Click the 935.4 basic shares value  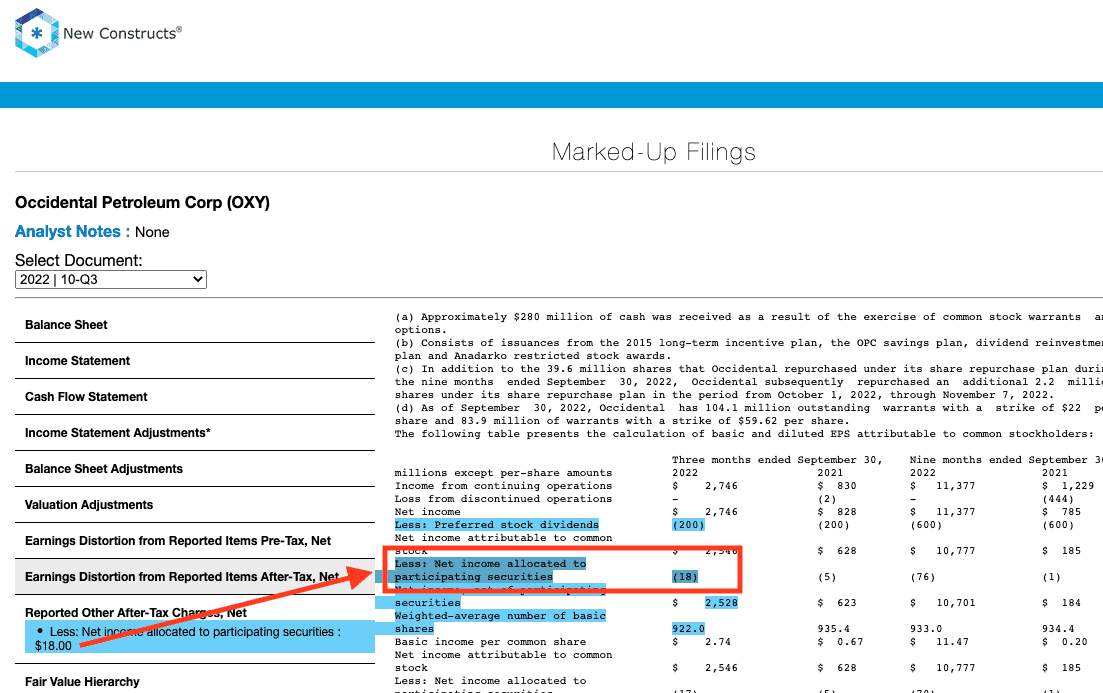coord(834,629)
